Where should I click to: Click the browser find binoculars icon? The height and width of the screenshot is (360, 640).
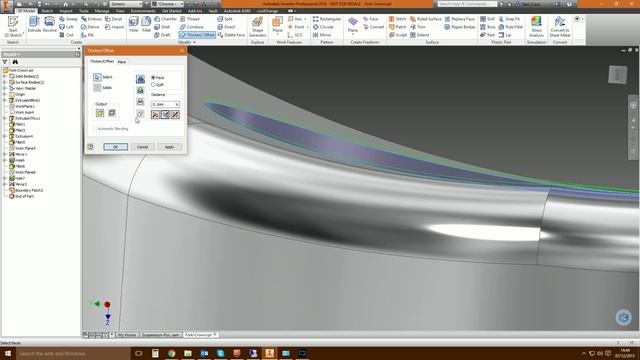tap(15, 62)
